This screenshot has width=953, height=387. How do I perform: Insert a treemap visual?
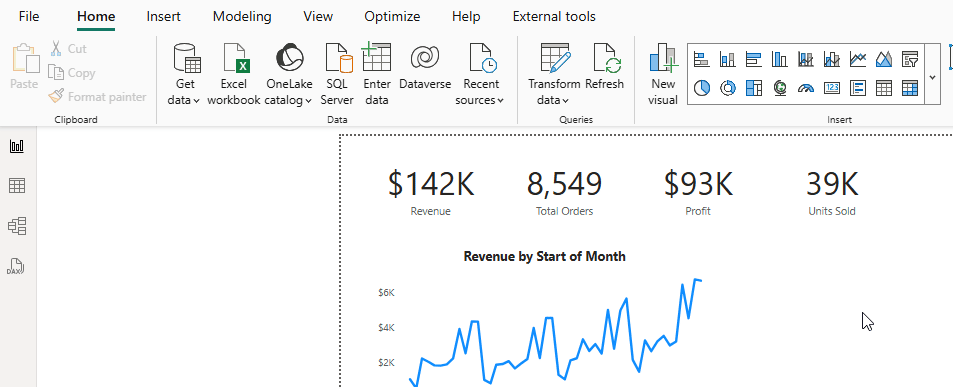pyautogui.click(x=754, y=88)
